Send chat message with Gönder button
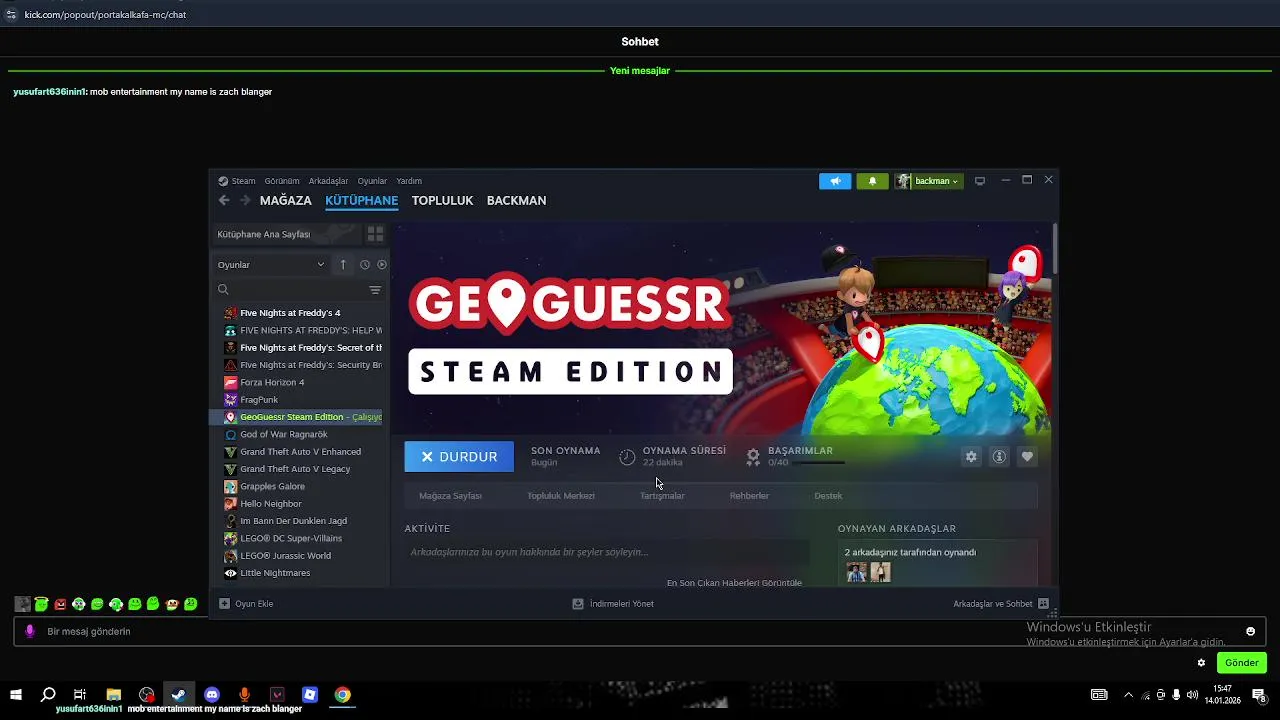Viewport: 1280px width, 720px height. [1241, 663]
